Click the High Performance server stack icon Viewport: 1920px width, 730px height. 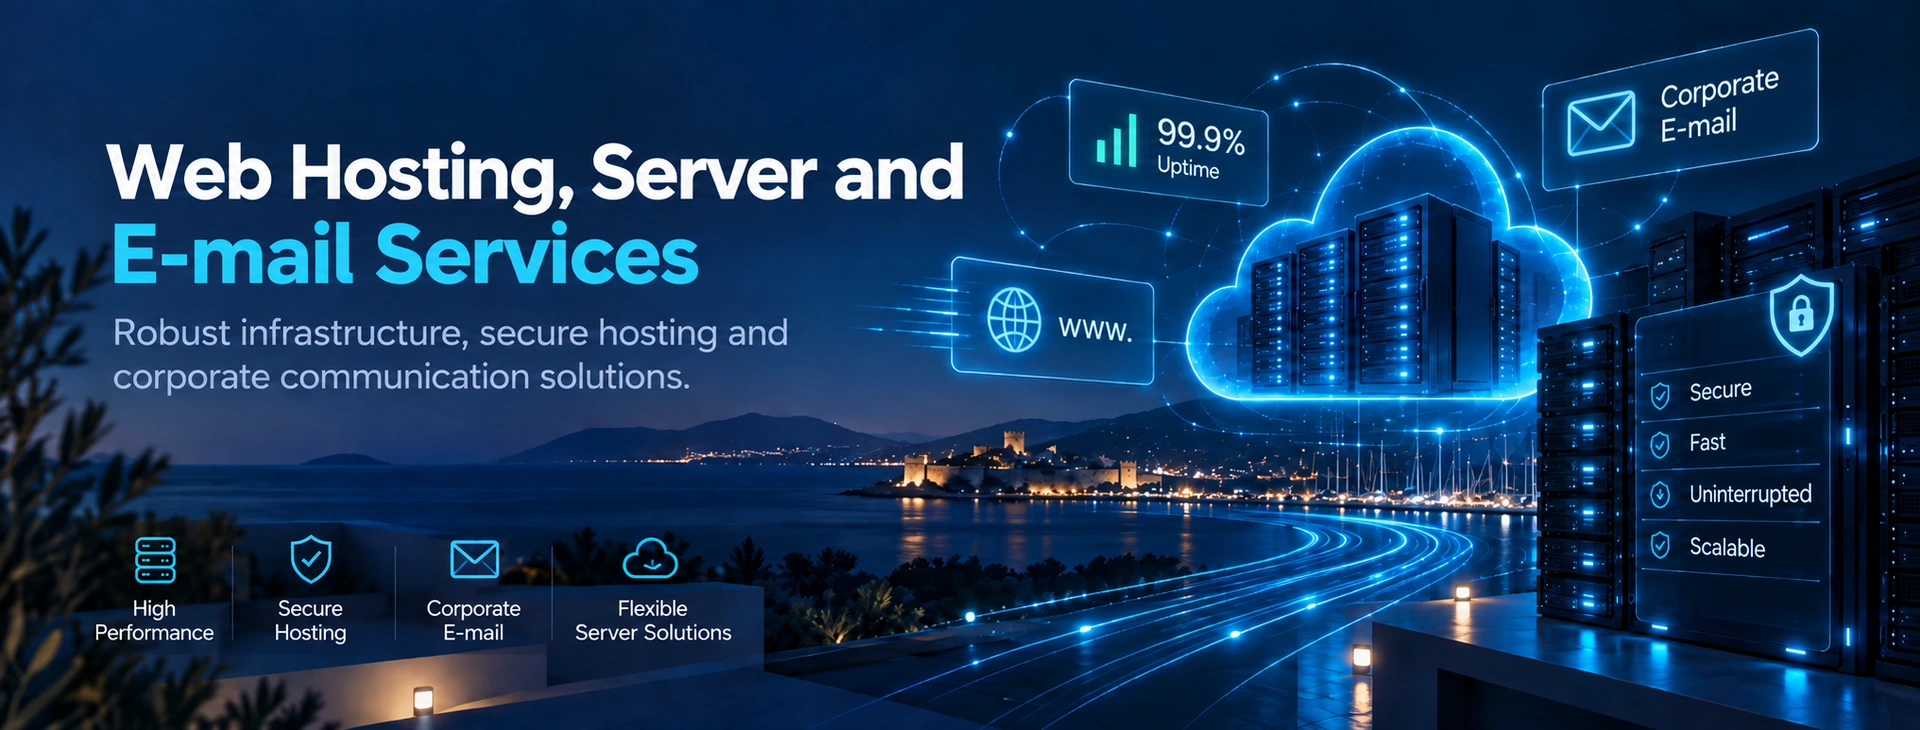(155, 560)
